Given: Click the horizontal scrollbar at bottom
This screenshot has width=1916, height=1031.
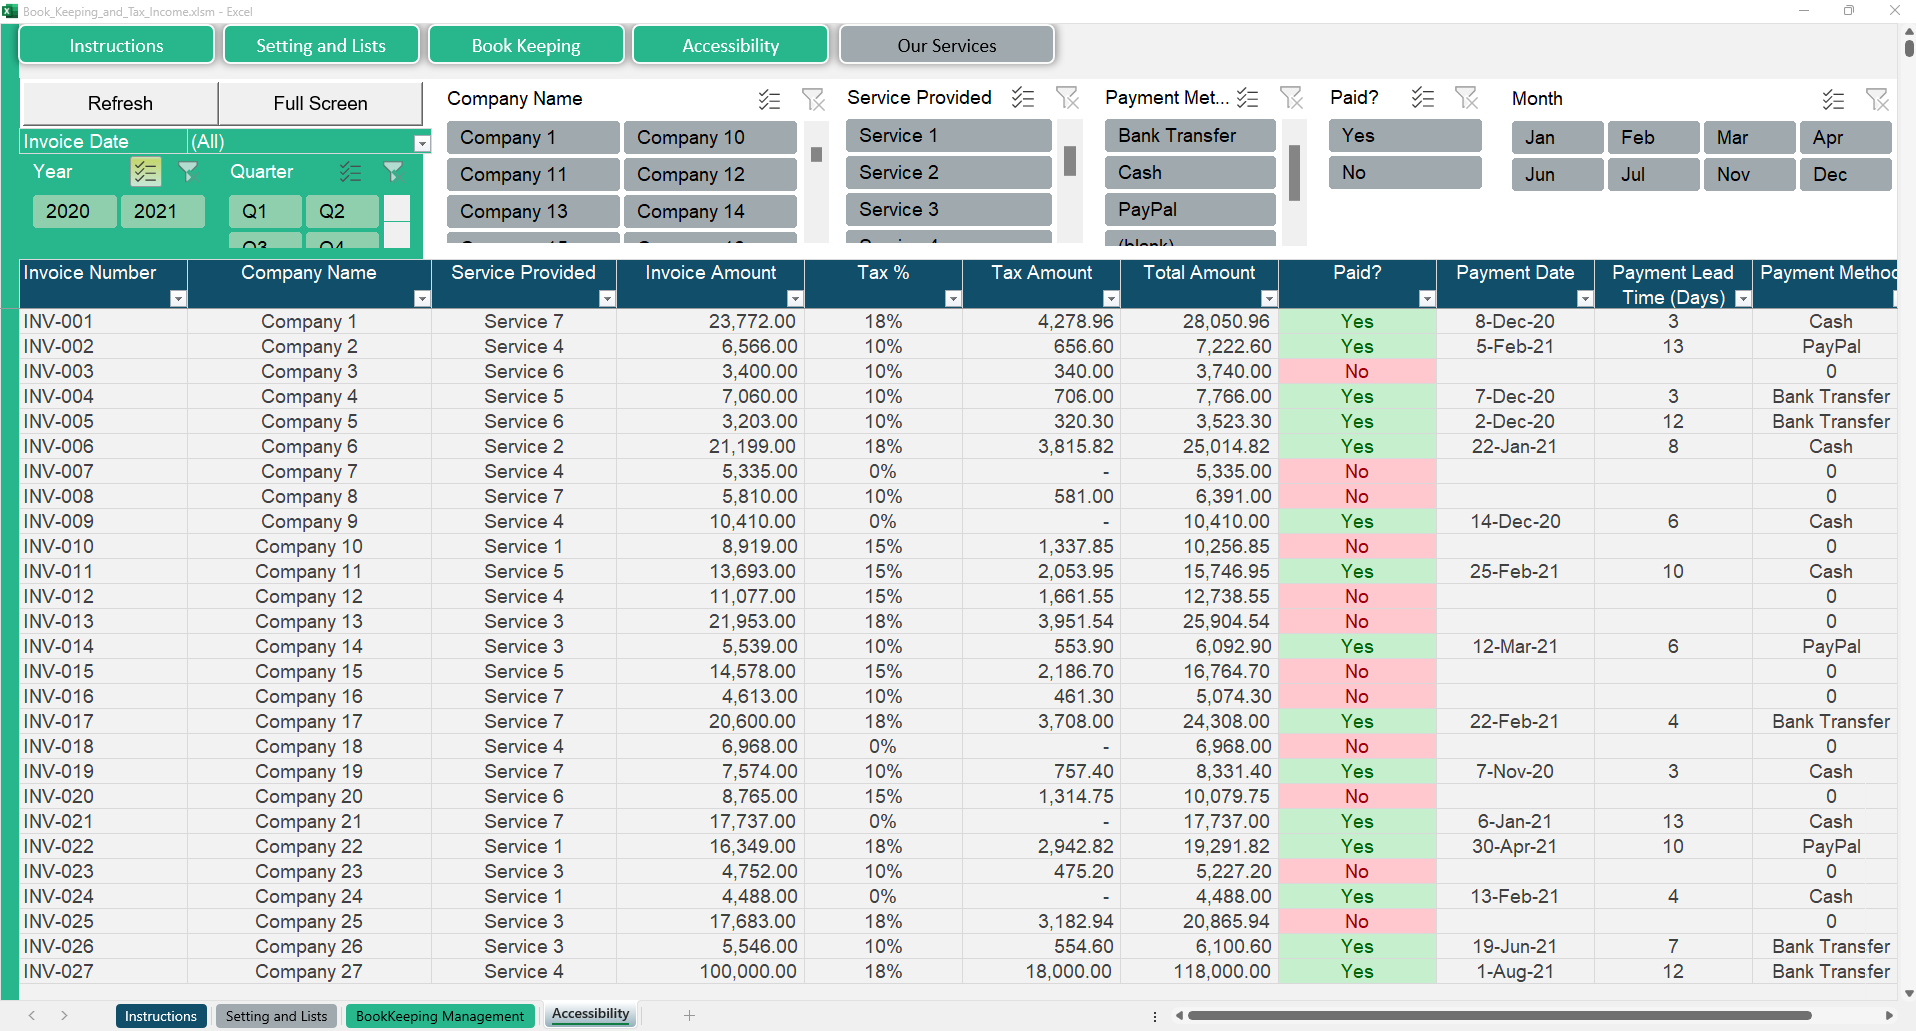Looking at the screenshot, I should click(x=1498, y=1015).
